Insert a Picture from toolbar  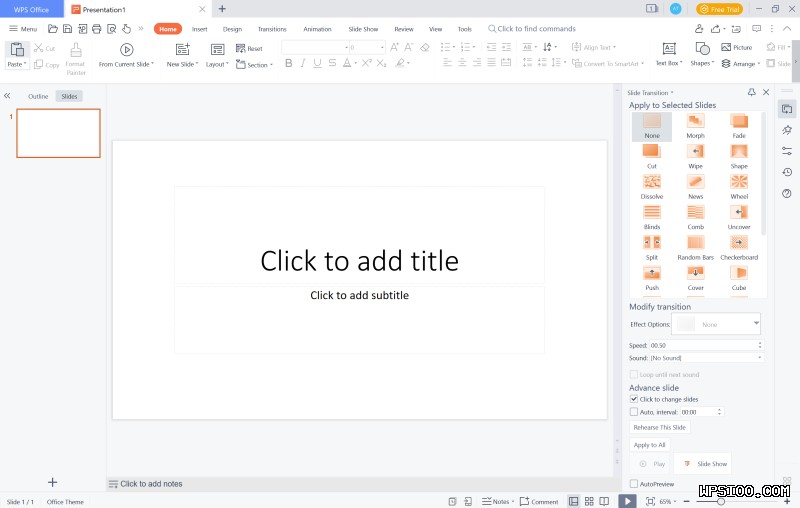[736, 47]
